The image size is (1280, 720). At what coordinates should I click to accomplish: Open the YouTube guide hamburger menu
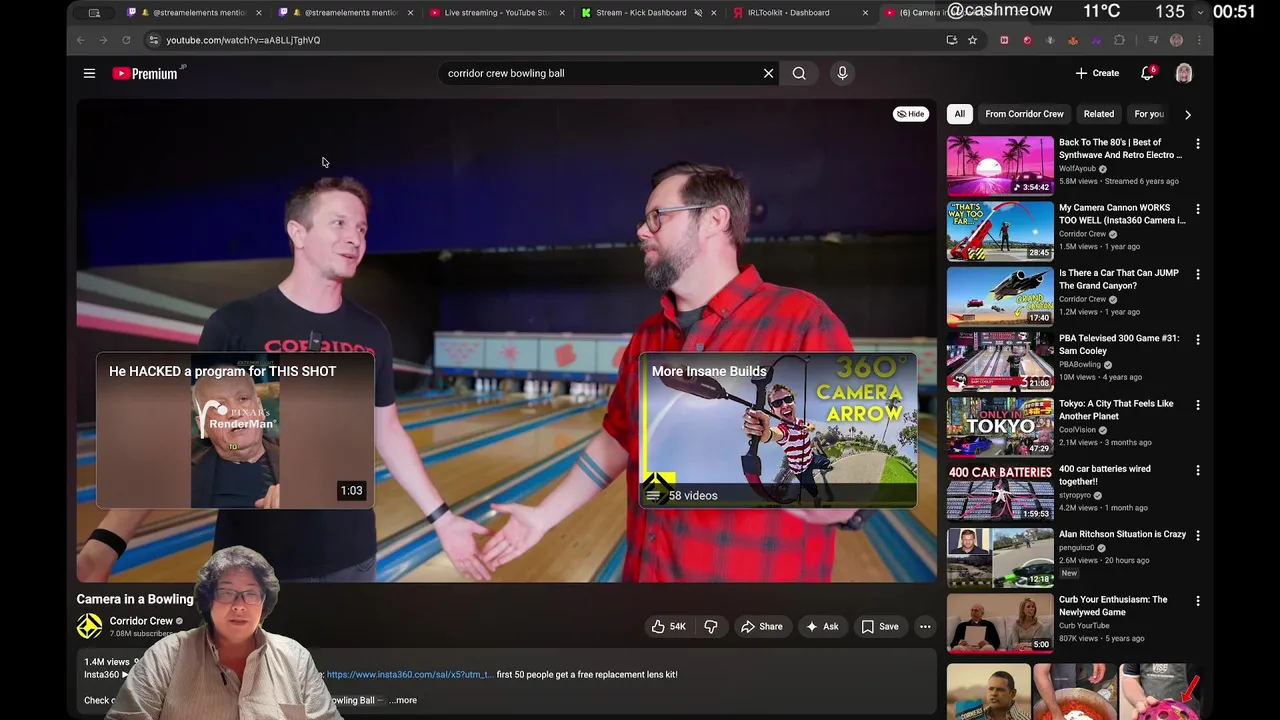[89, 73]
